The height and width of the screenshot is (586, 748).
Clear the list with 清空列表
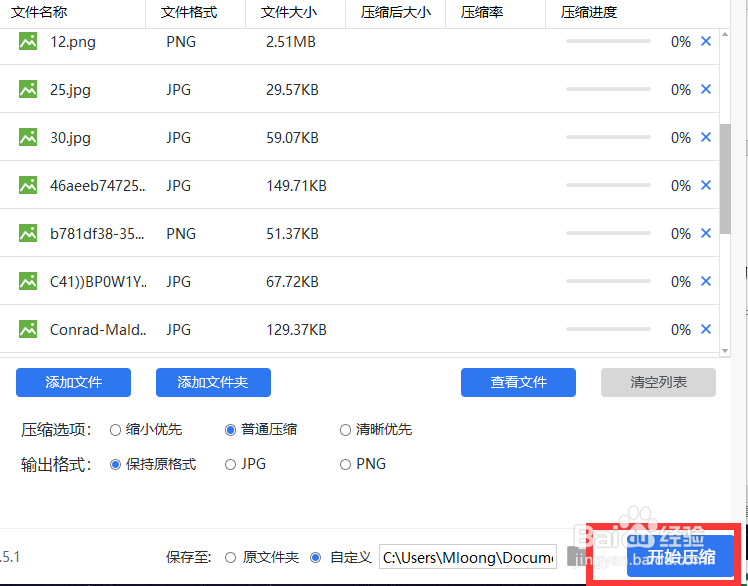(658, 382)
